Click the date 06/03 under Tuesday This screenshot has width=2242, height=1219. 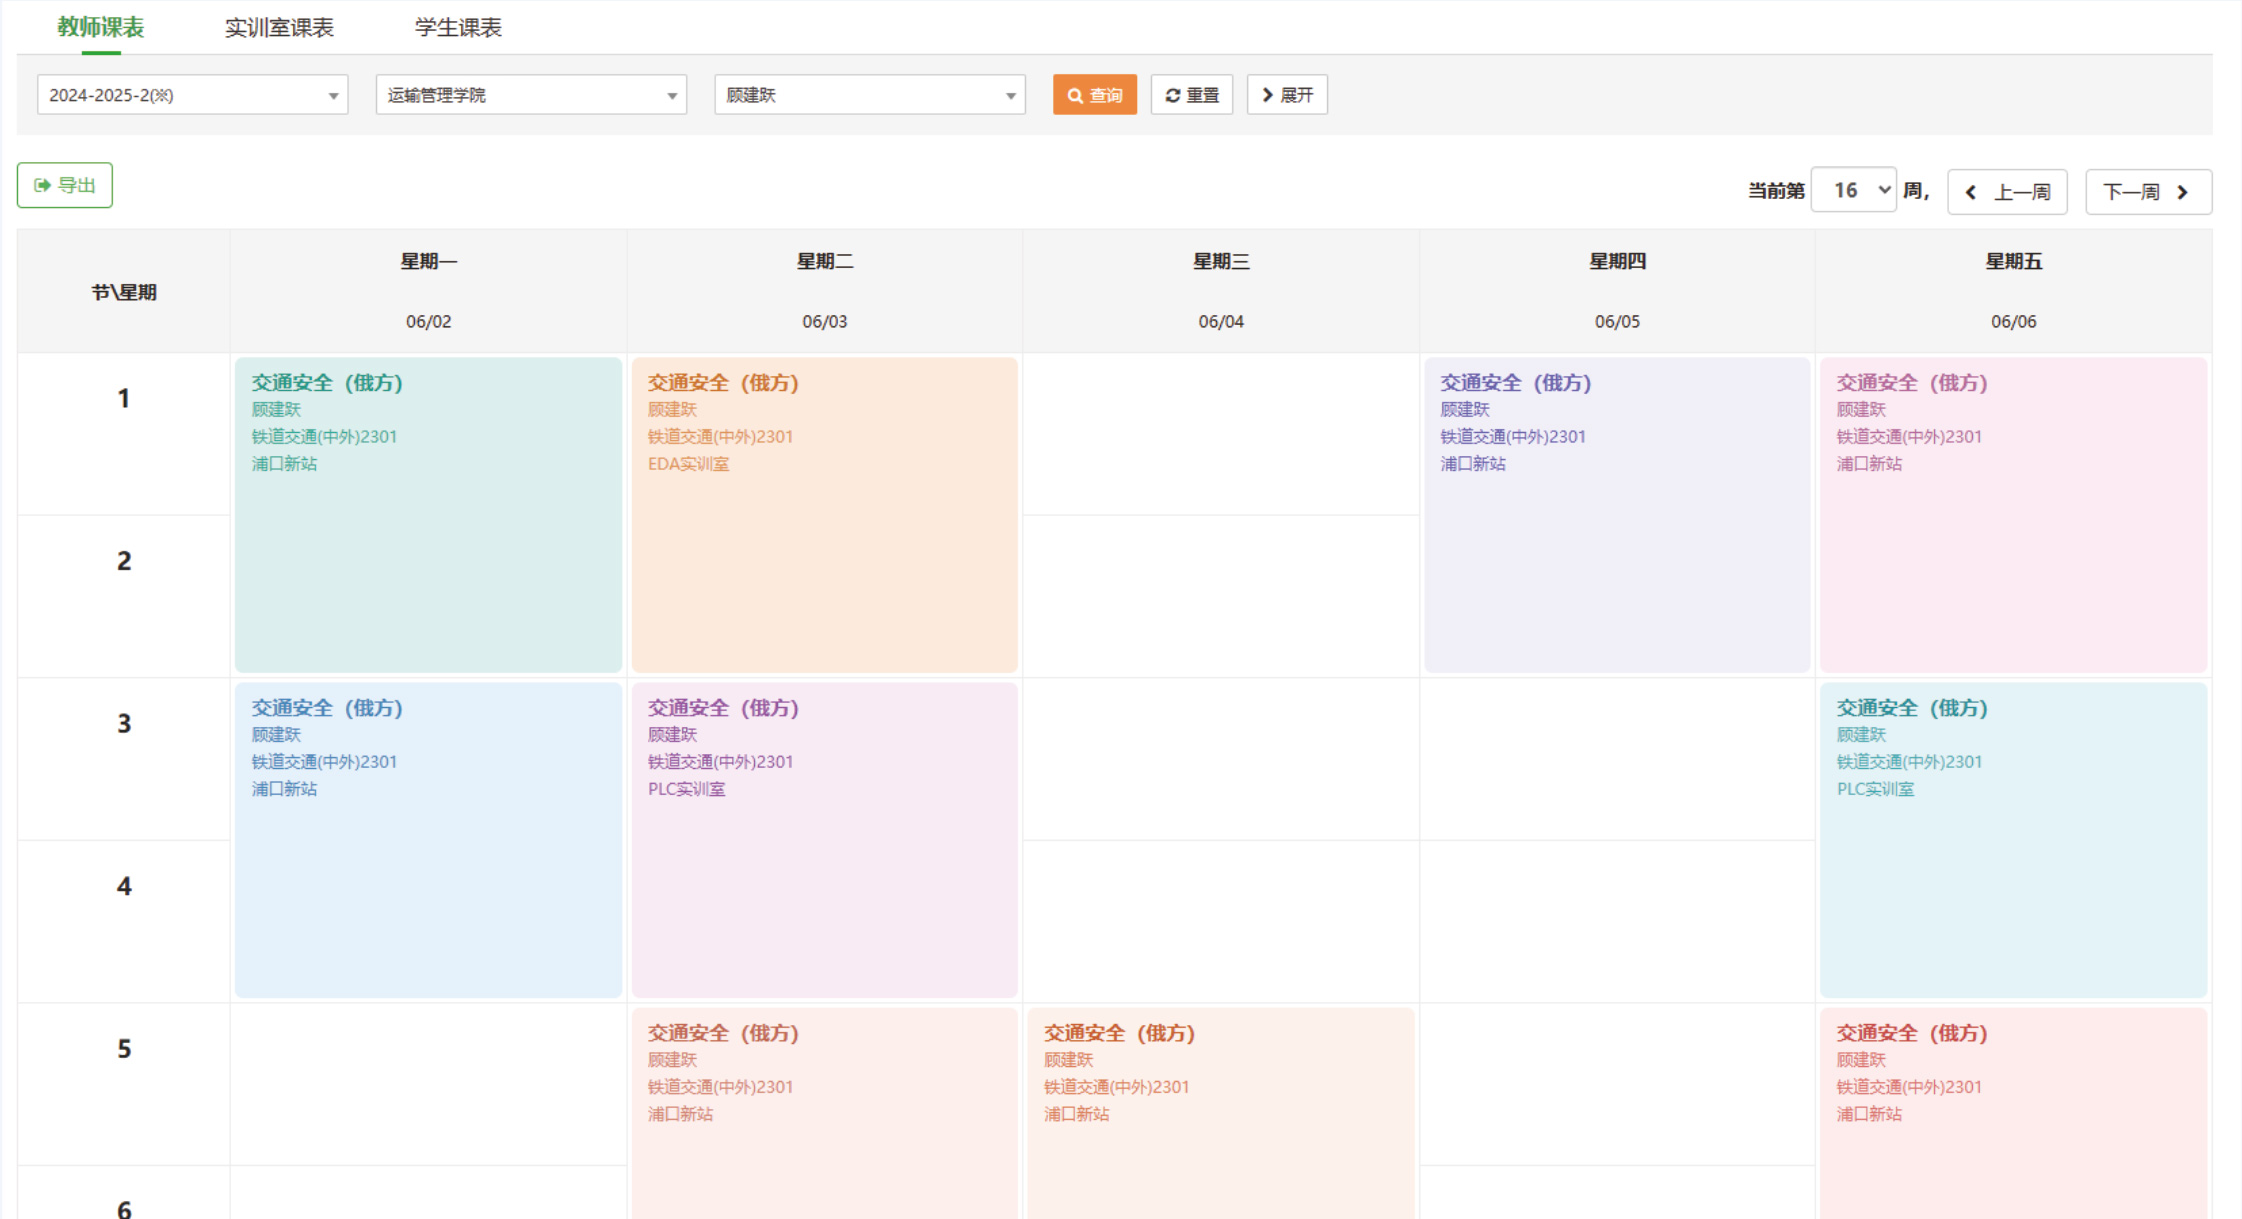(x=825, y=321)
